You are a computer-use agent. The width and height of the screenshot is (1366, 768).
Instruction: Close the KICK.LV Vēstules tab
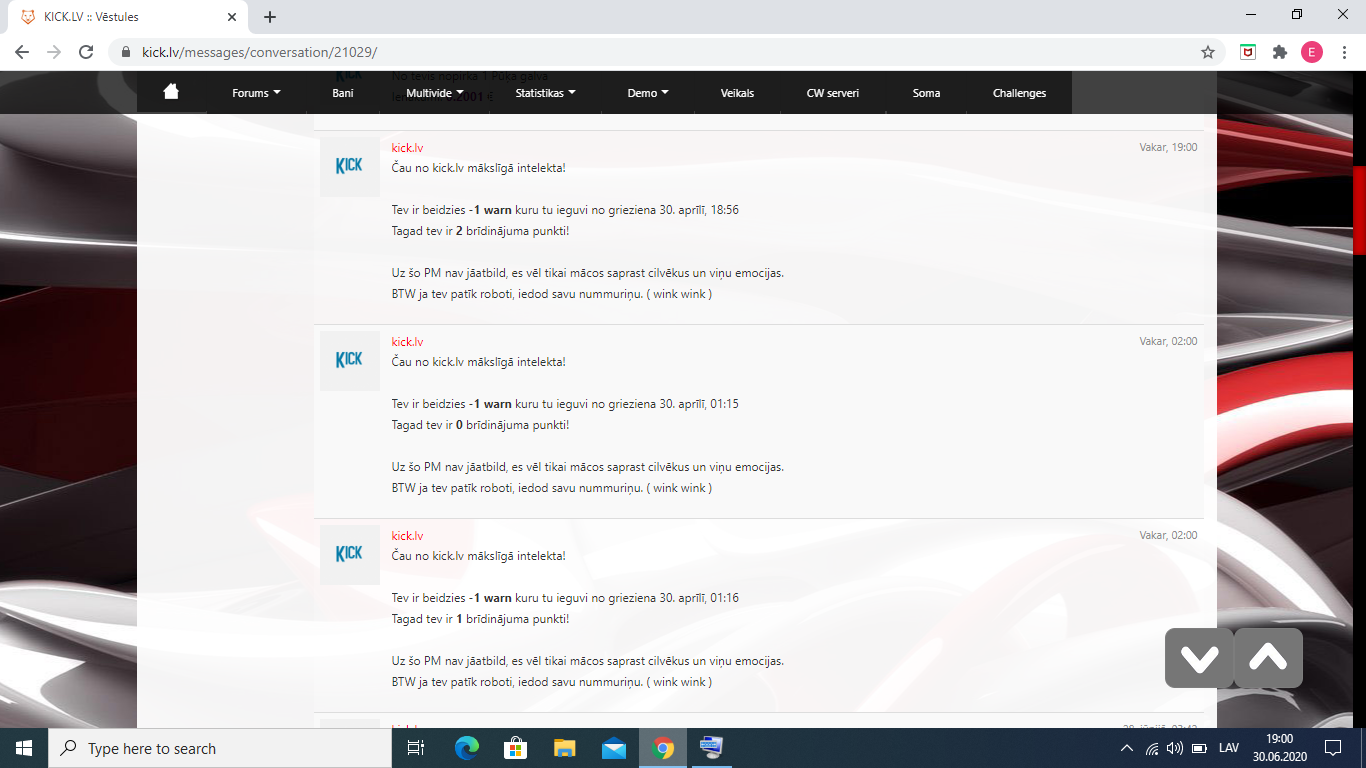[x=232, y=17]
